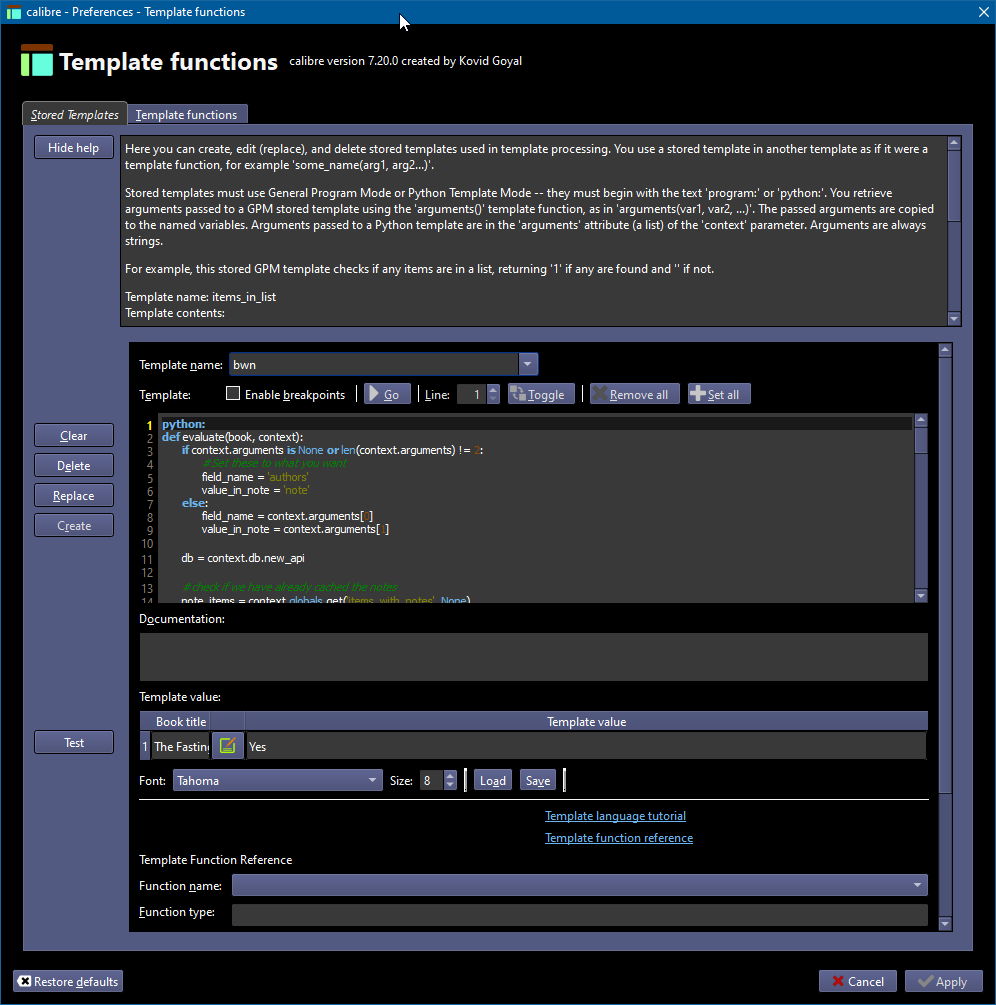Expand the Function name combo box
Viewport: 996px width, 1005px height.
pos(579,885)
